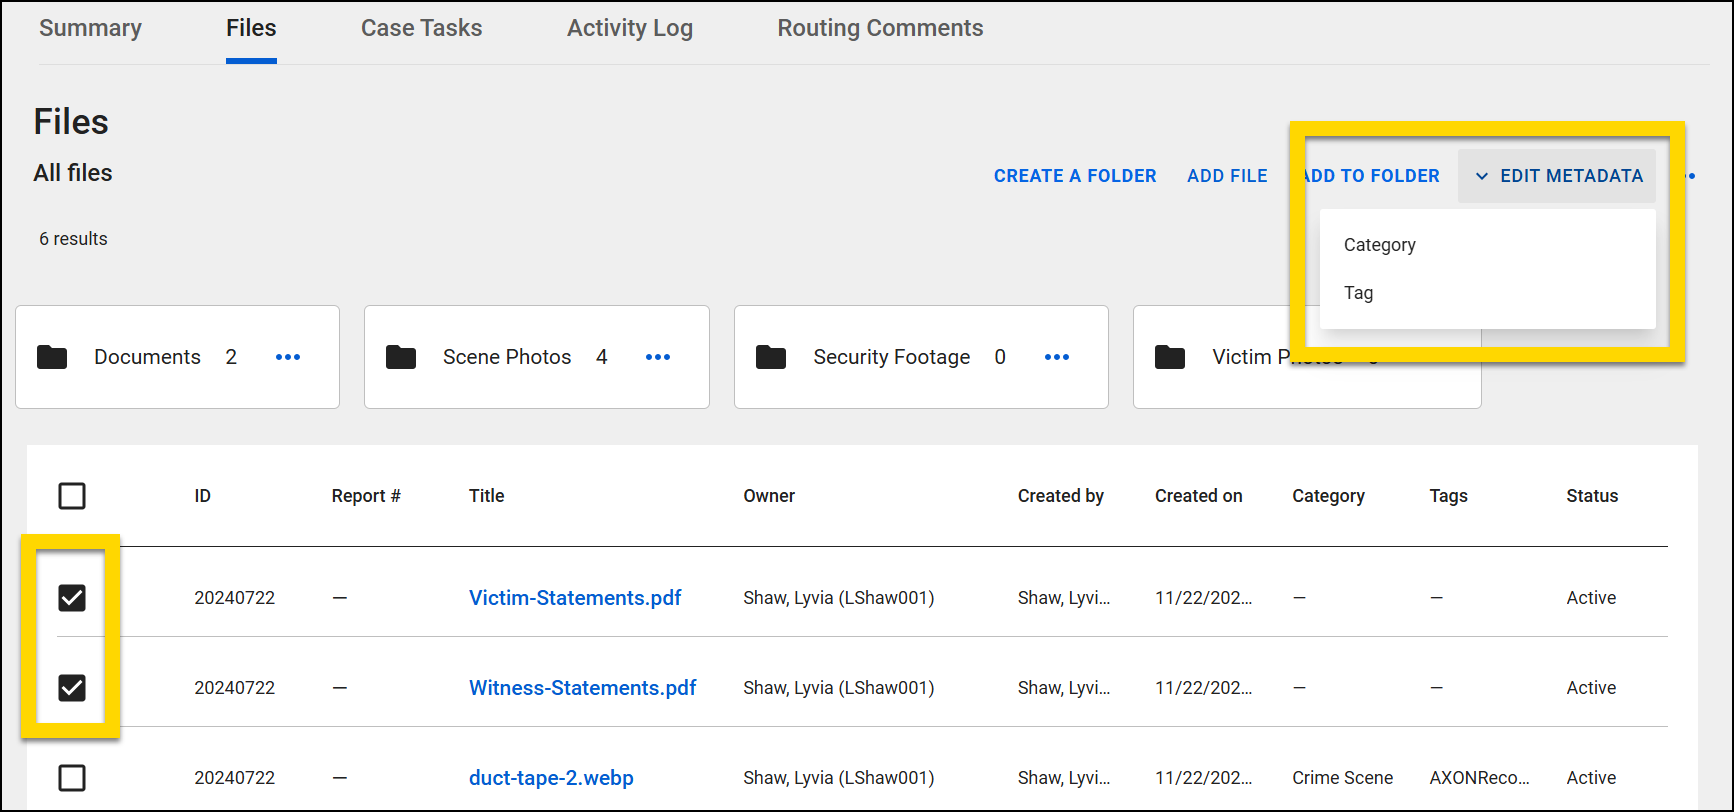Click the Documents folder icon

point(52,357)
